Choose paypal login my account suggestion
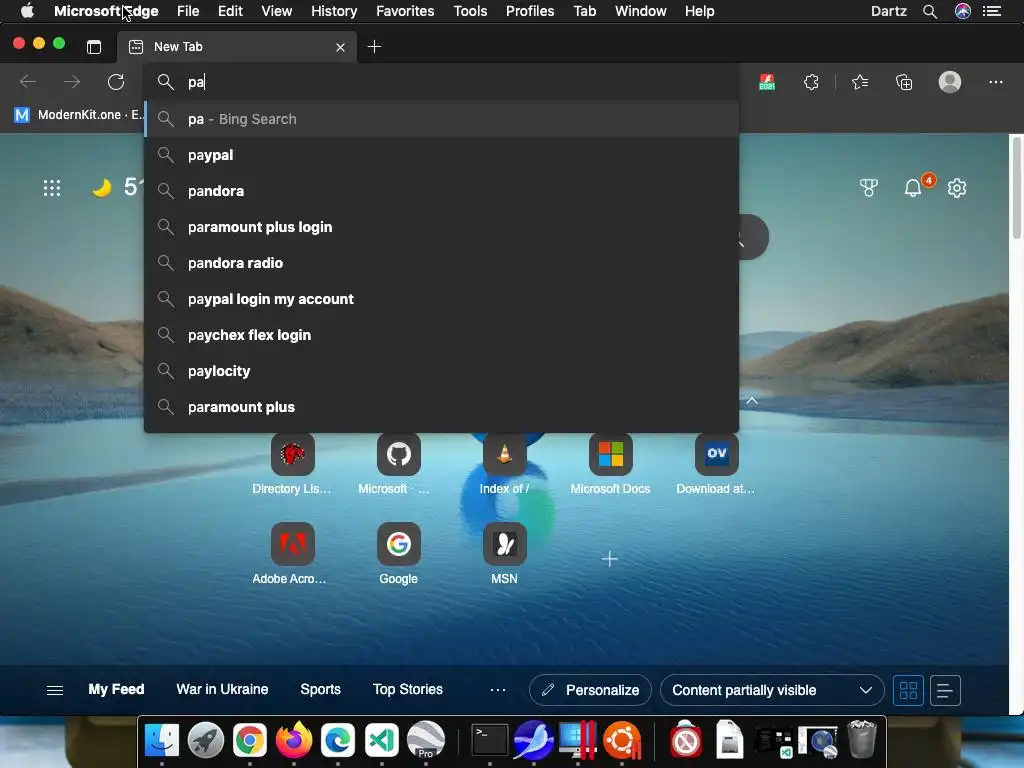This screenshot has height=768, width=1024. [441, 299]
